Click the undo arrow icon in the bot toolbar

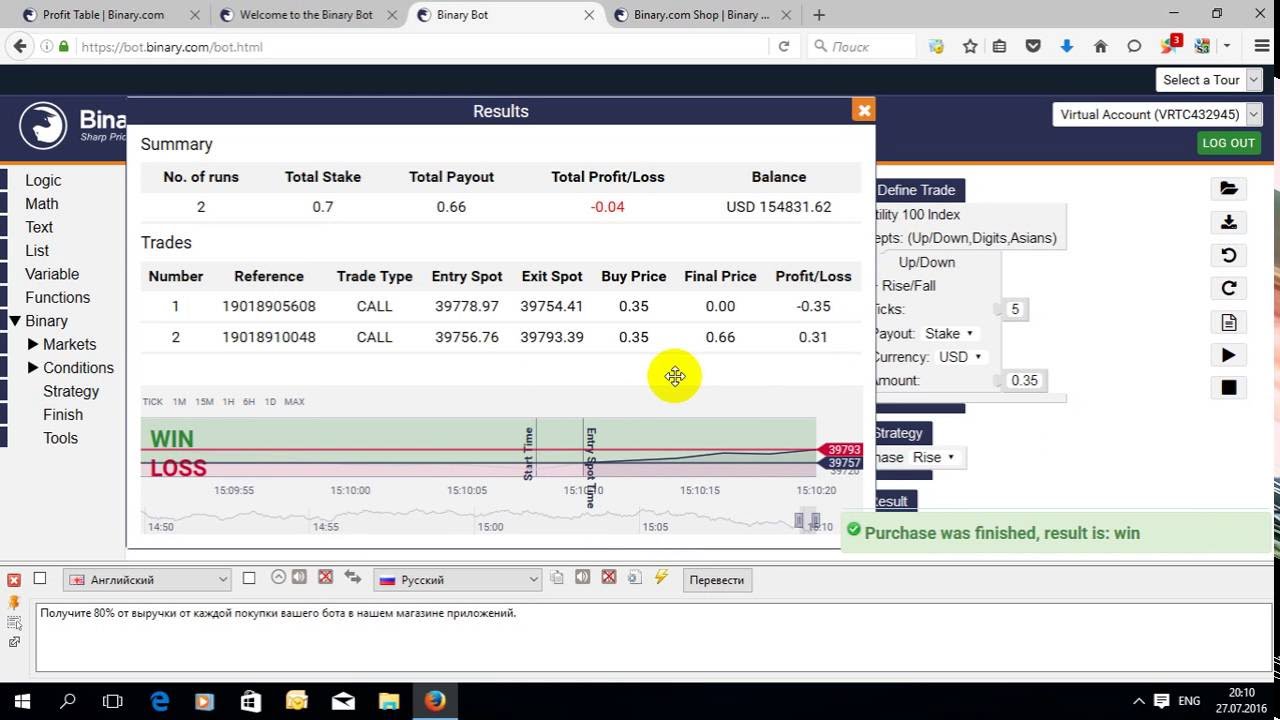[1229, 255]
